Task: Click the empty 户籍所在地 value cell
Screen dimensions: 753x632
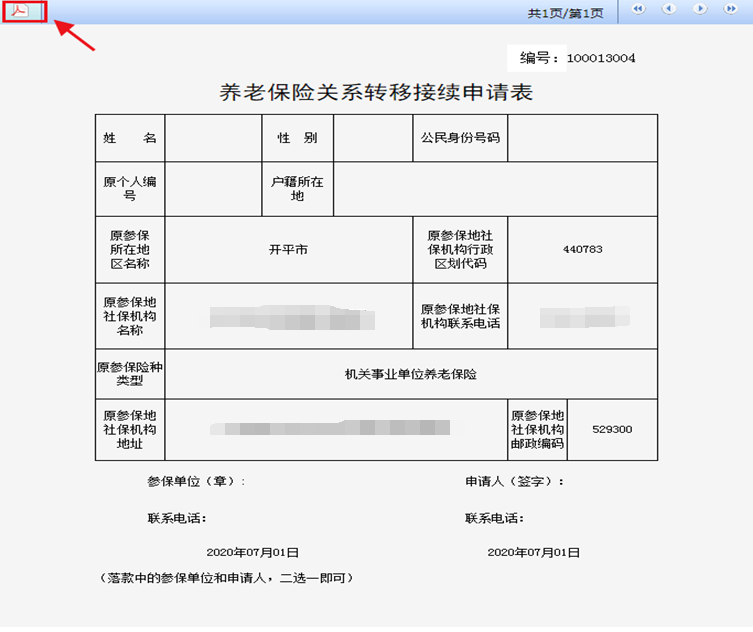Action: pyautogui.click(x=495, y=189)
